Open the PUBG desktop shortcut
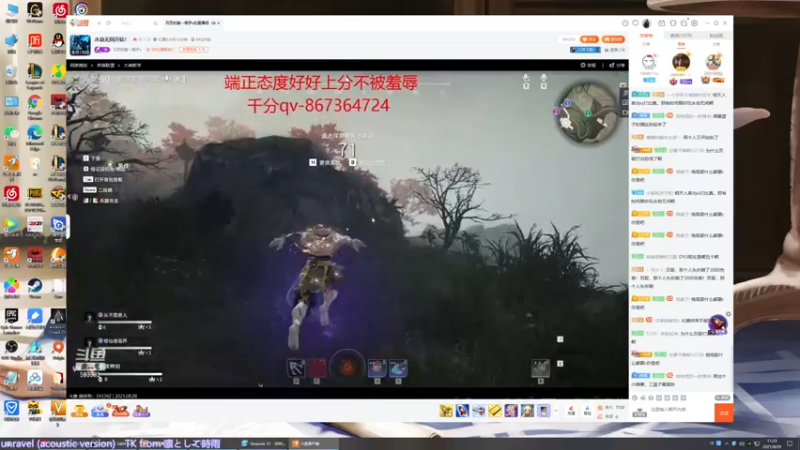 coord(35,198)
